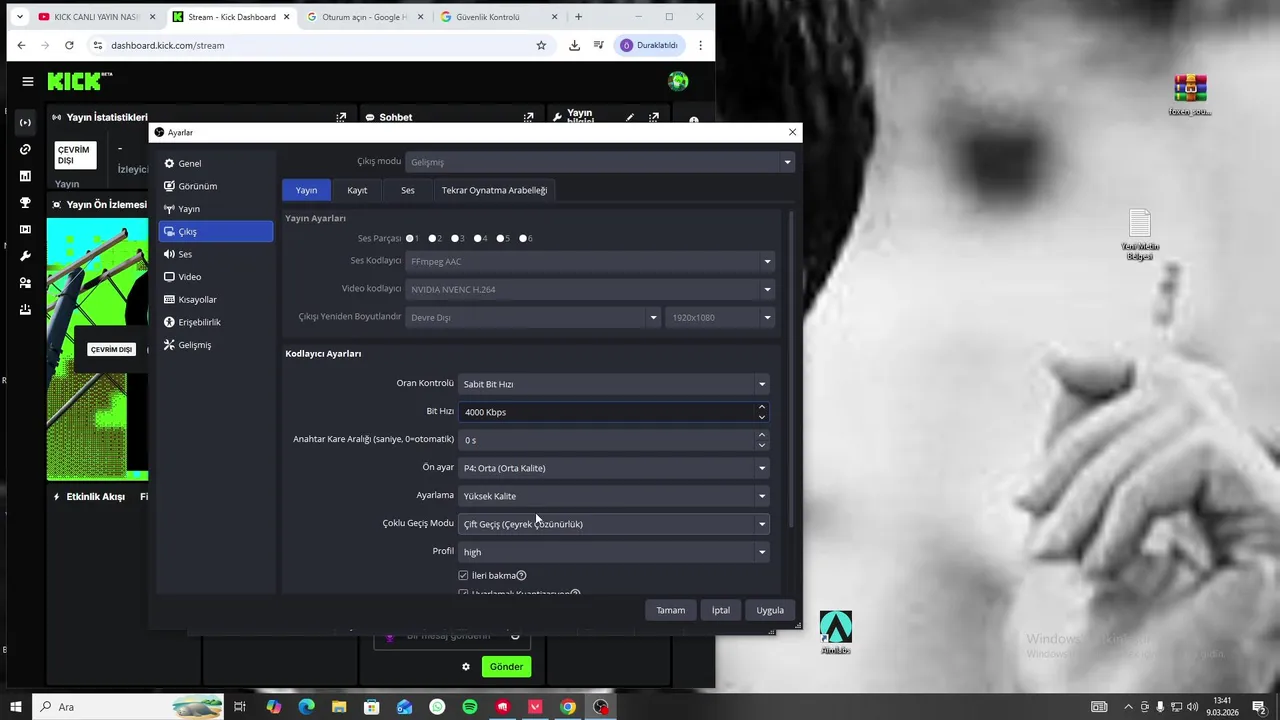Select audio track 3 radio button
Screen dimensions: 1280x720
[457, 238]
